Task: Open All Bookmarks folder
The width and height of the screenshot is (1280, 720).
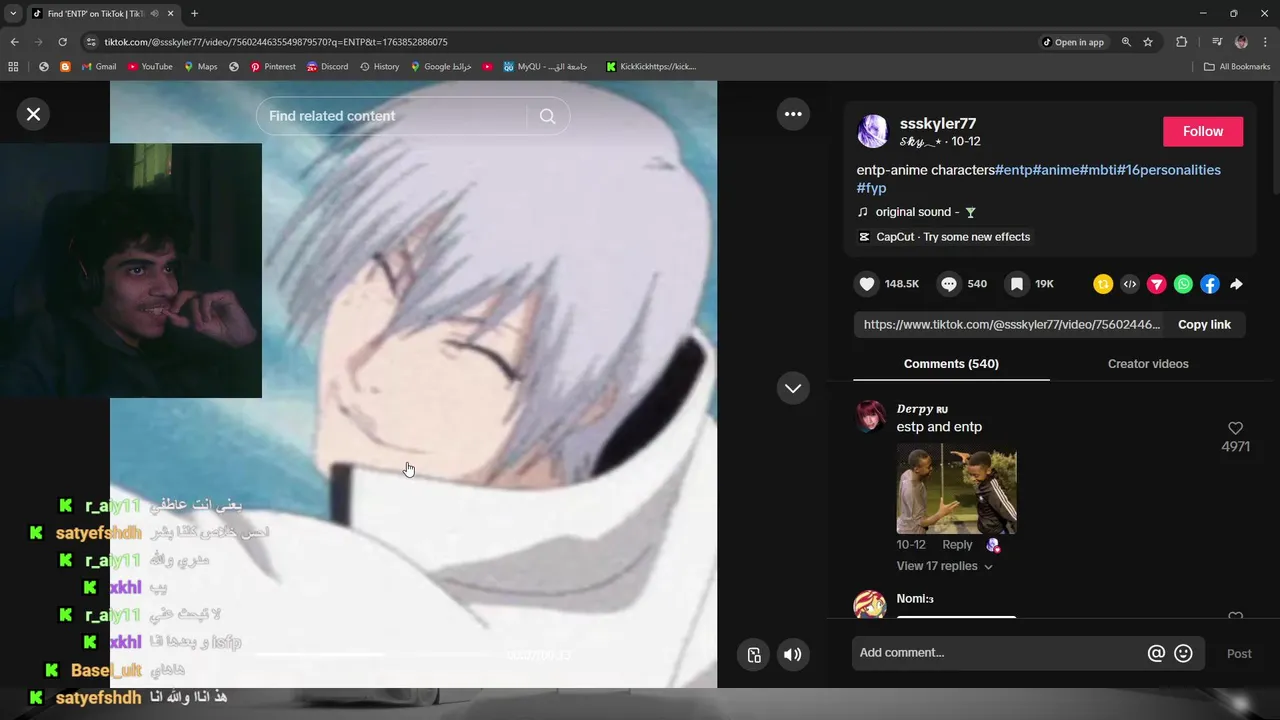Action: point(1237,67)
